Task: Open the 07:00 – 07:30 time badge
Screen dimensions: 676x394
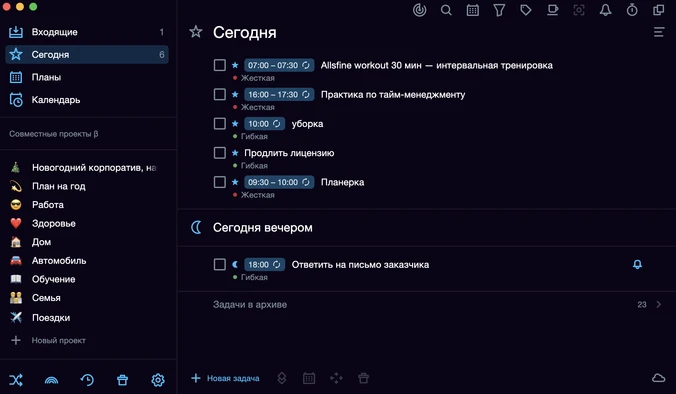Action: (279, 65)
